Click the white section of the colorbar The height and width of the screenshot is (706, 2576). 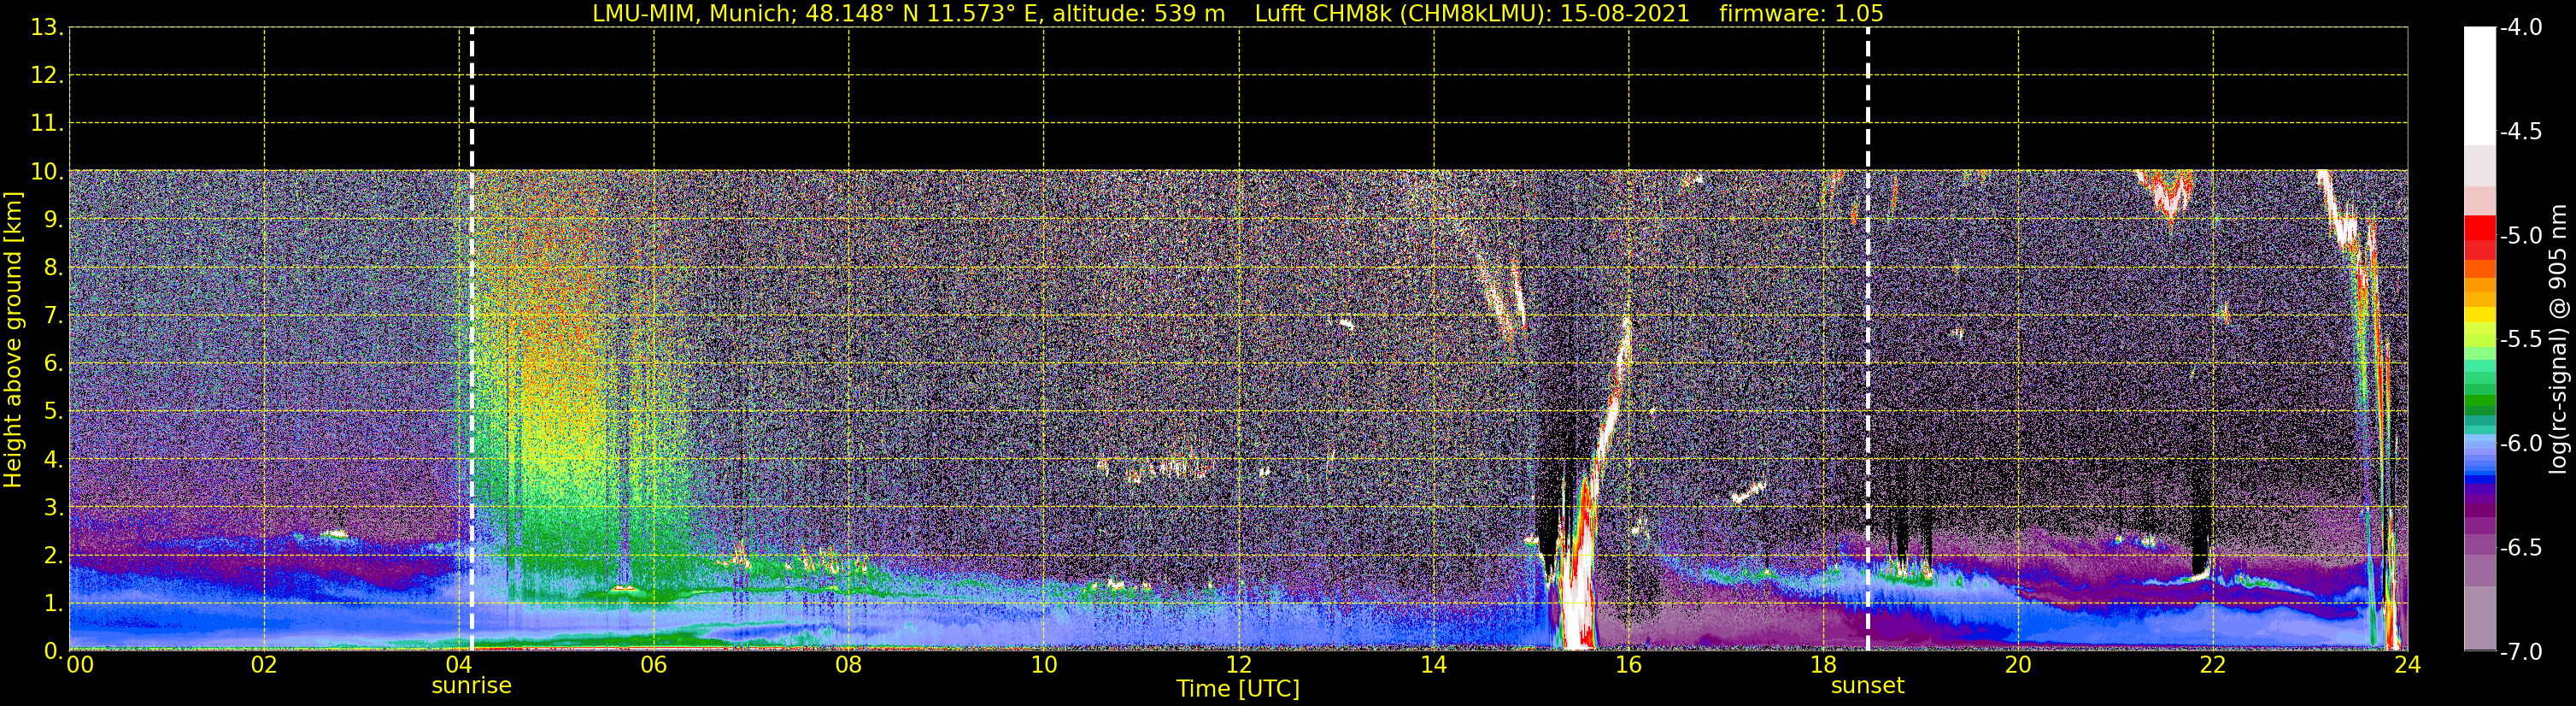(x=2479, y=86)
